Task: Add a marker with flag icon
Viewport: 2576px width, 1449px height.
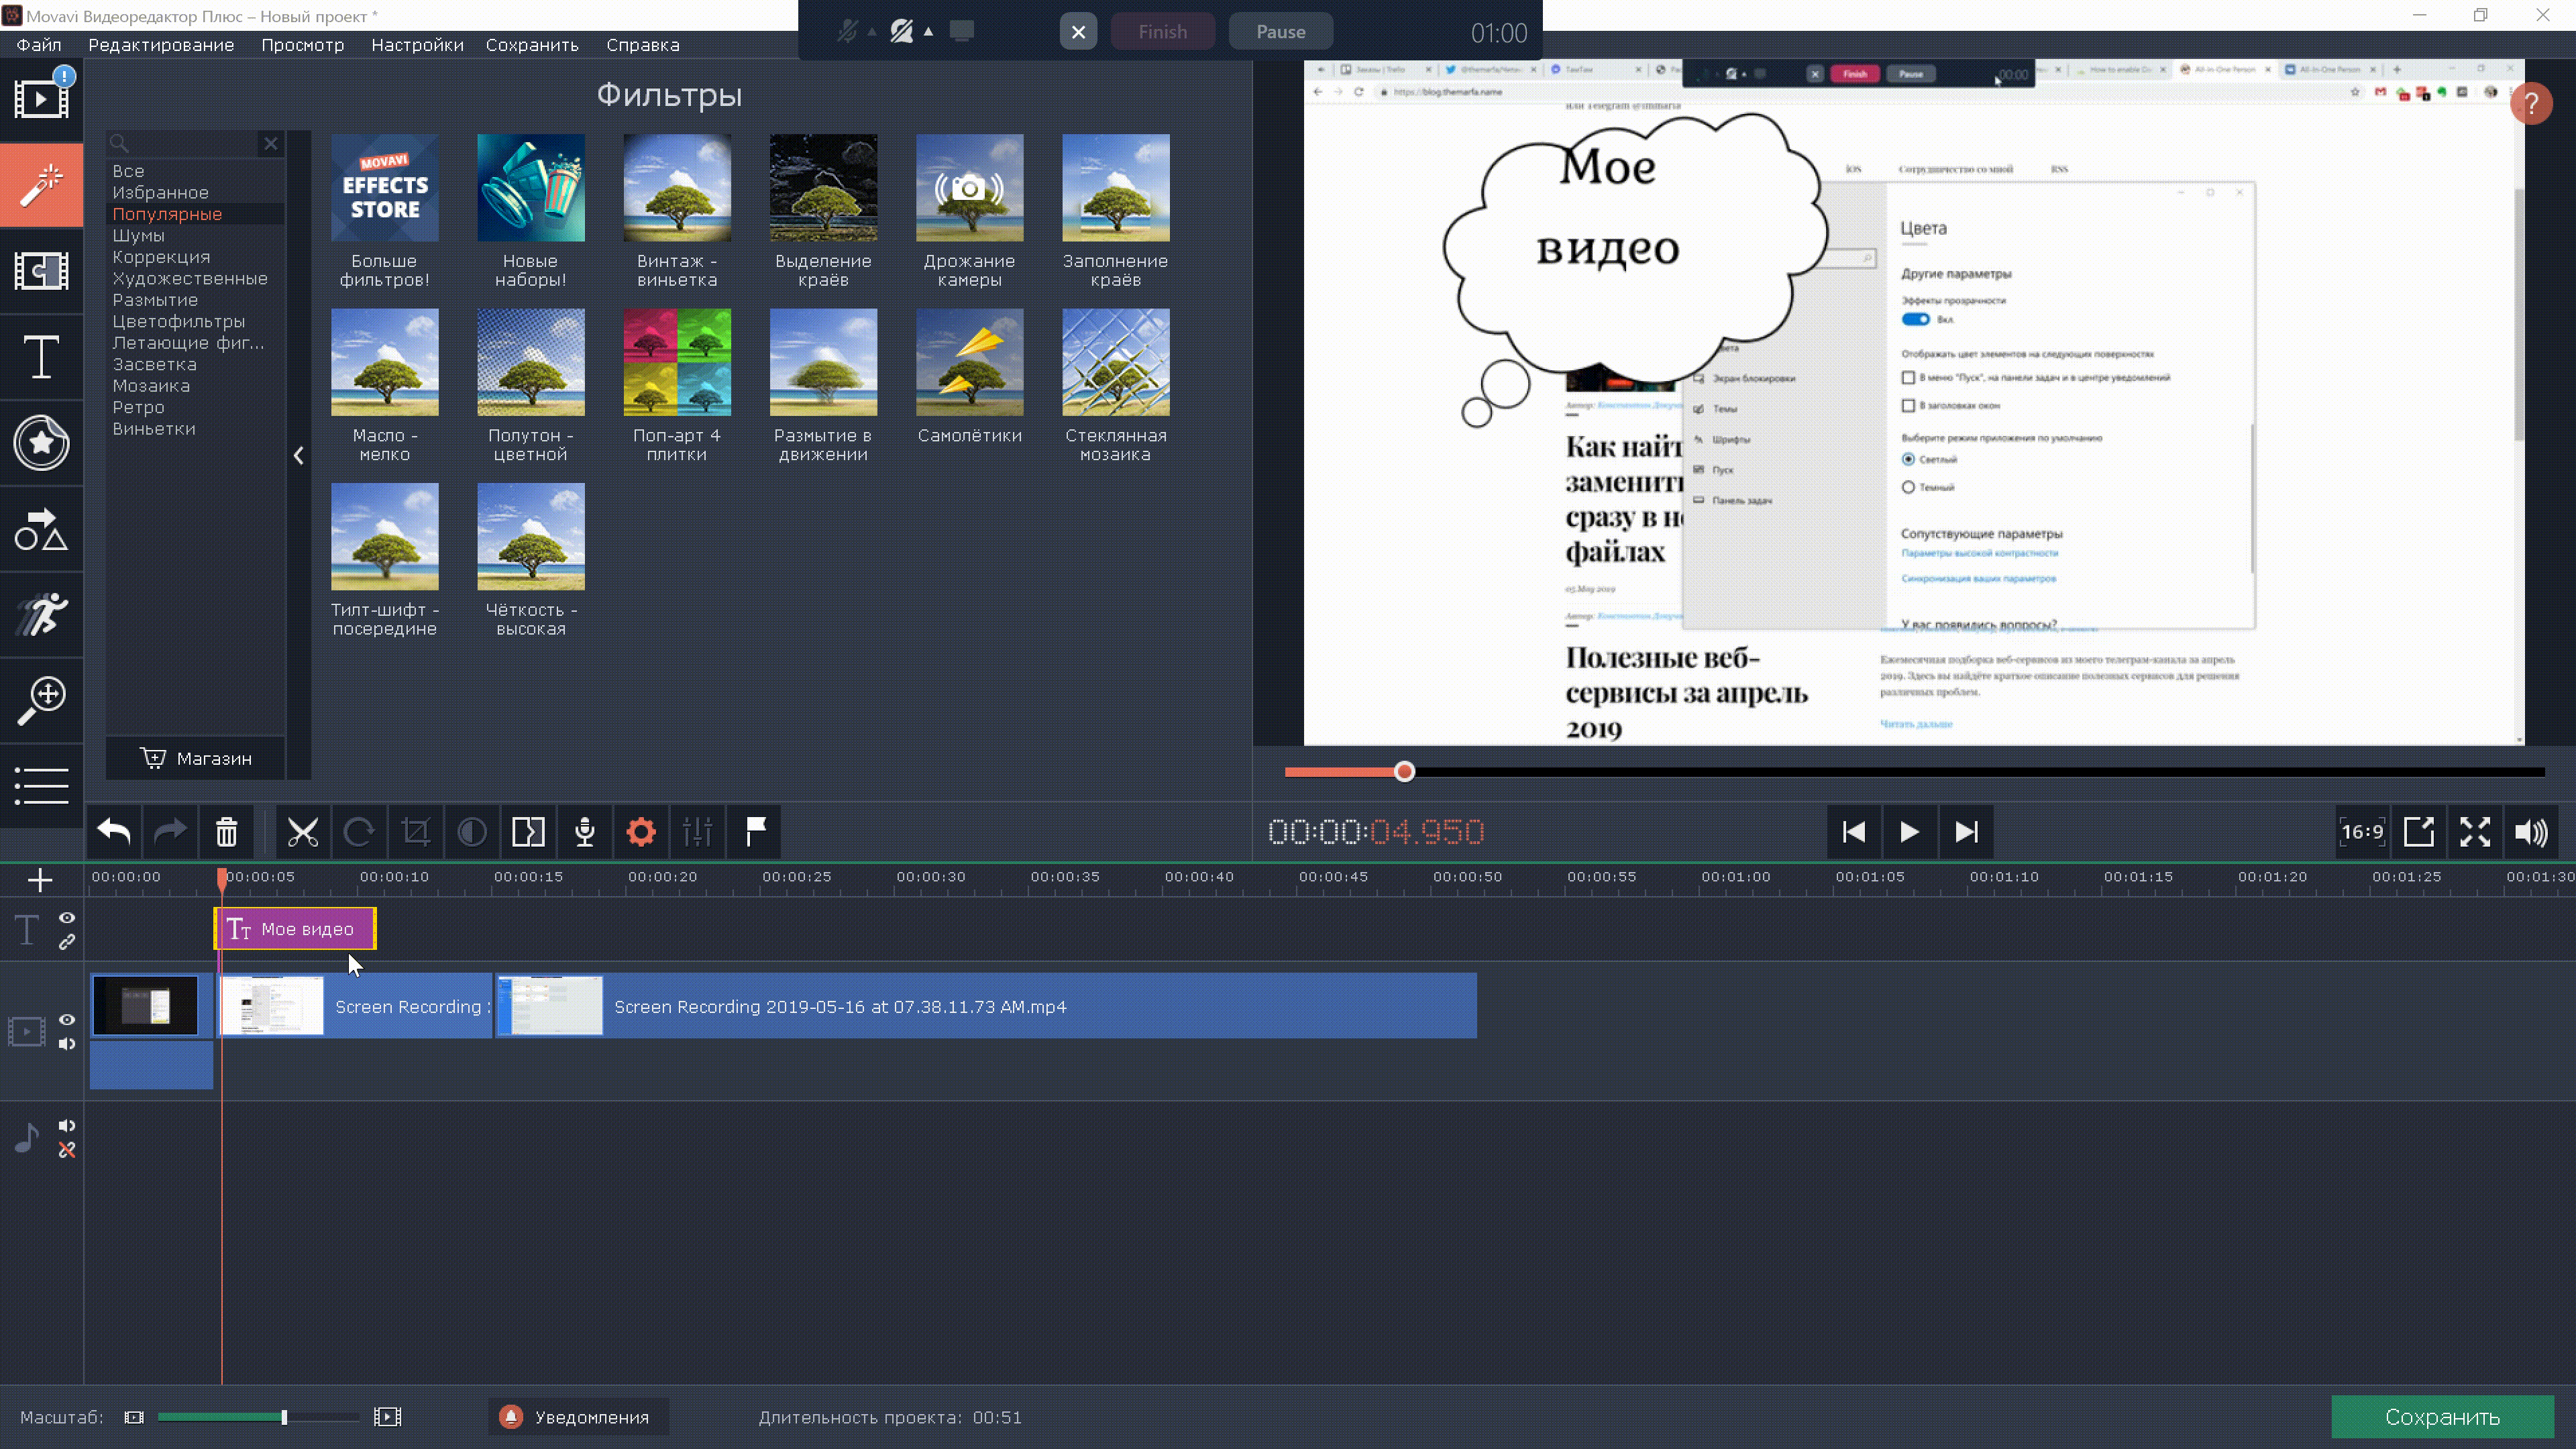Action: [x=755, y=832]
